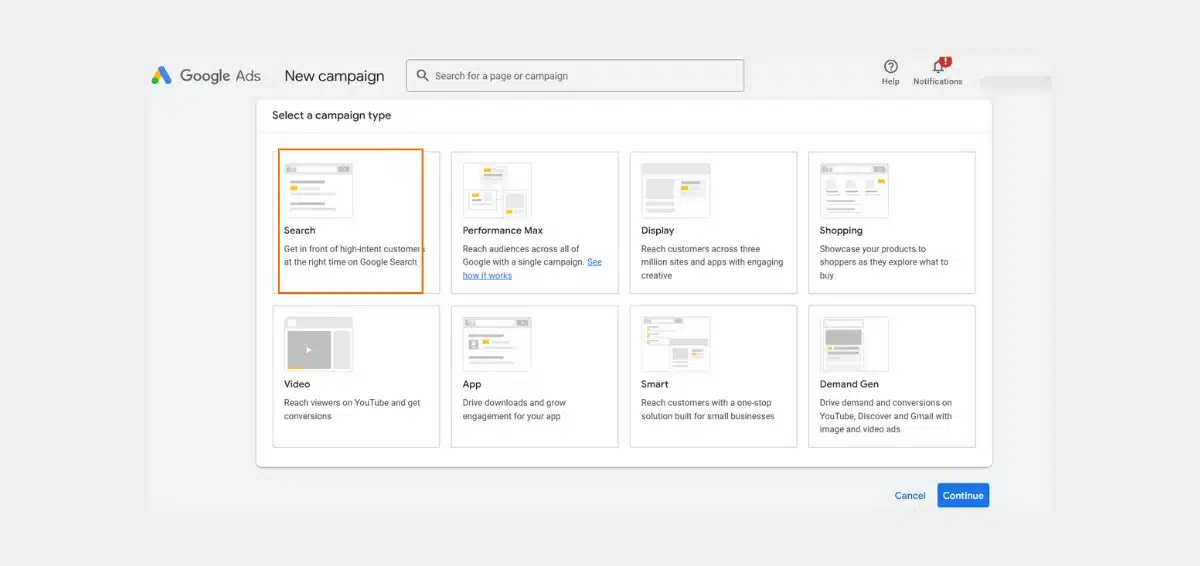Choose the Smart campaign title
The width and height of the screenshot is (1200, 566).
tap(655, 384)
